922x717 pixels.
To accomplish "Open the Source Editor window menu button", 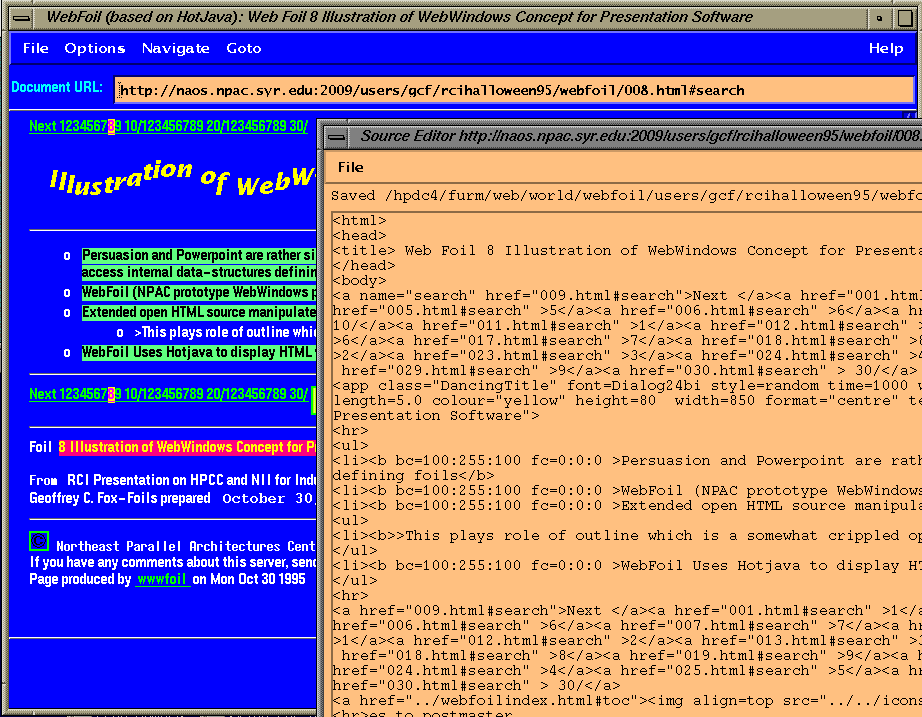I will coord(337,137).
